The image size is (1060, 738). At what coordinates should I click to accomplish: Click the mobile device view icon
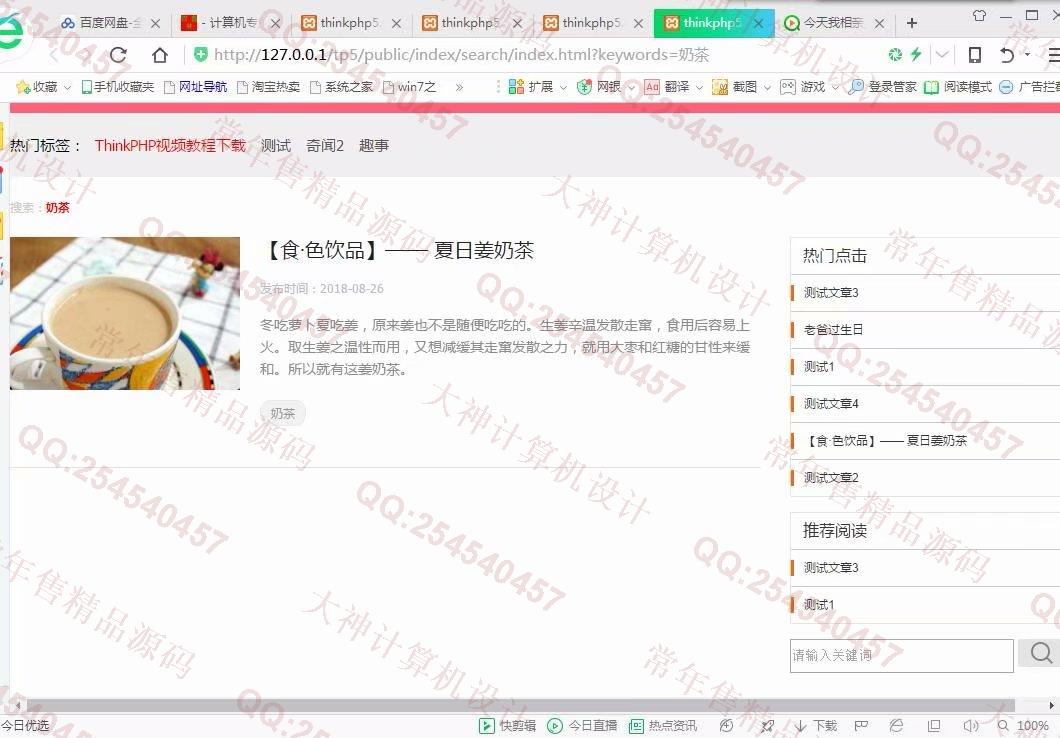click(x=975, y=55)
